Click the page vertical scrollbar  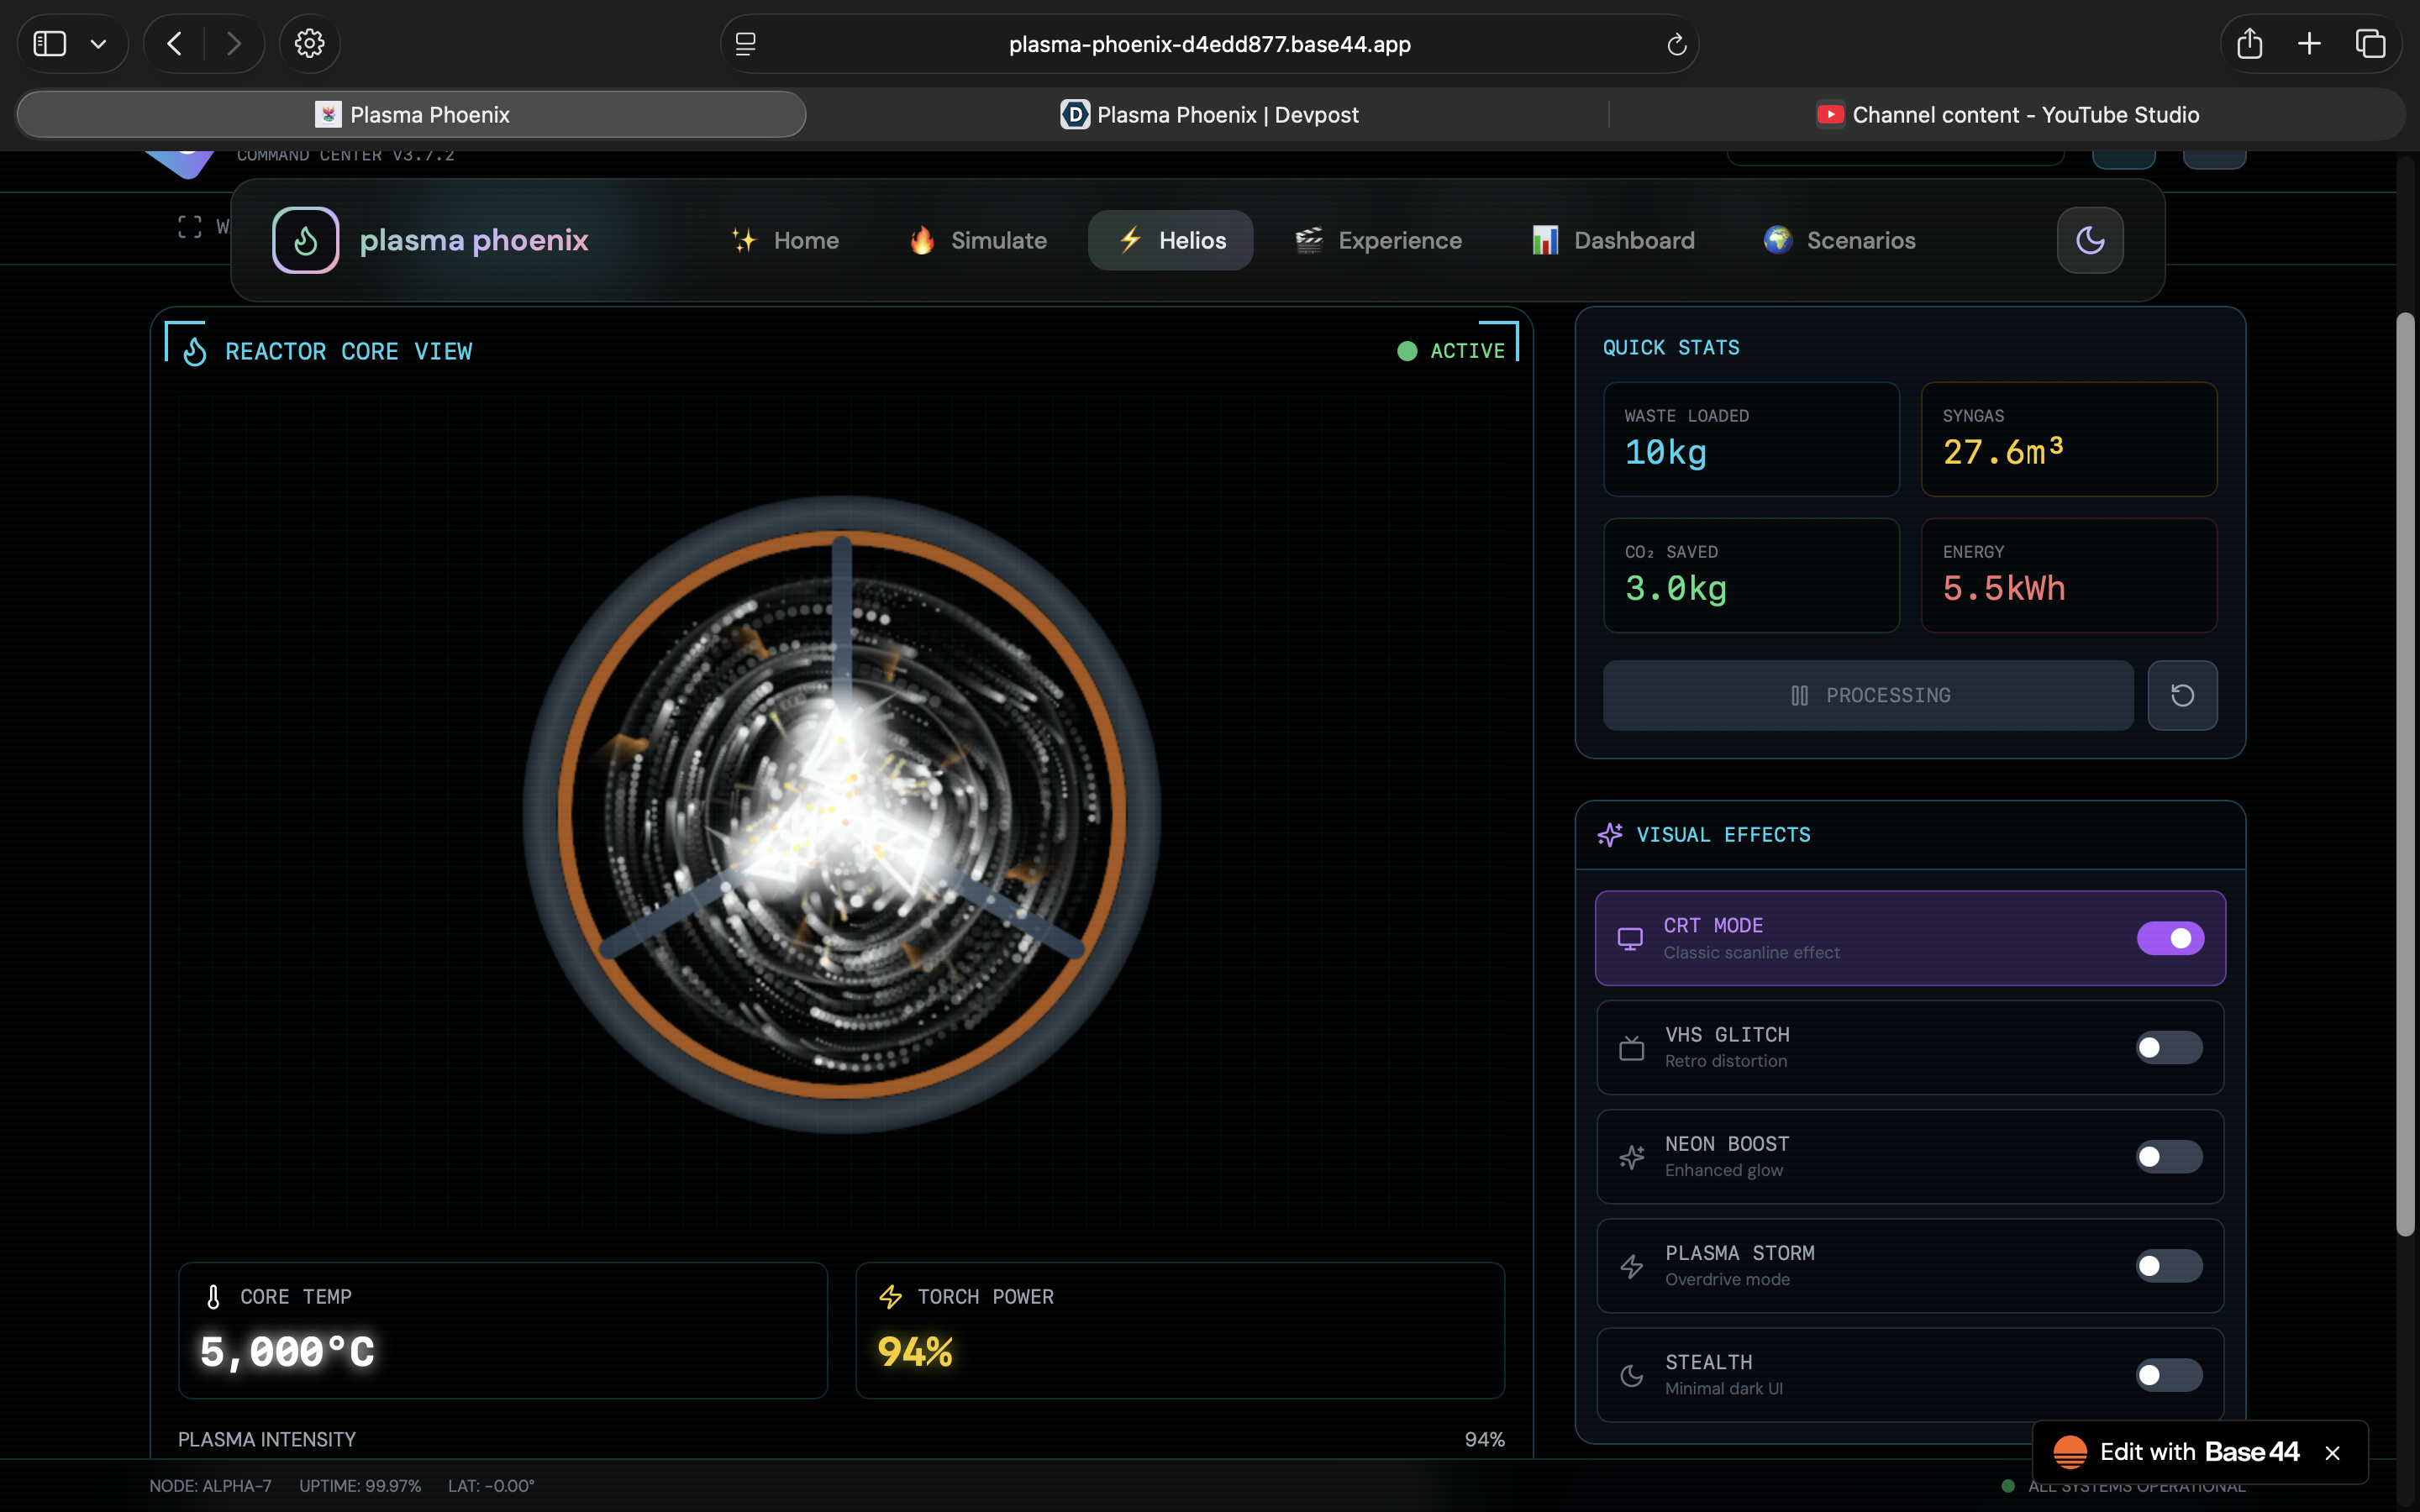[x=2405, y=775]
